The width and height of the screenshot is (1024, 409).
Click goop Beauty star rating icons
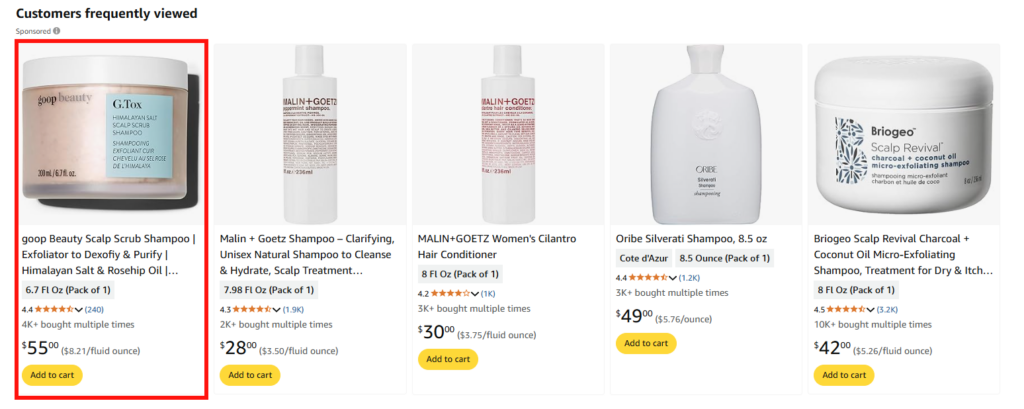point(54,310)
